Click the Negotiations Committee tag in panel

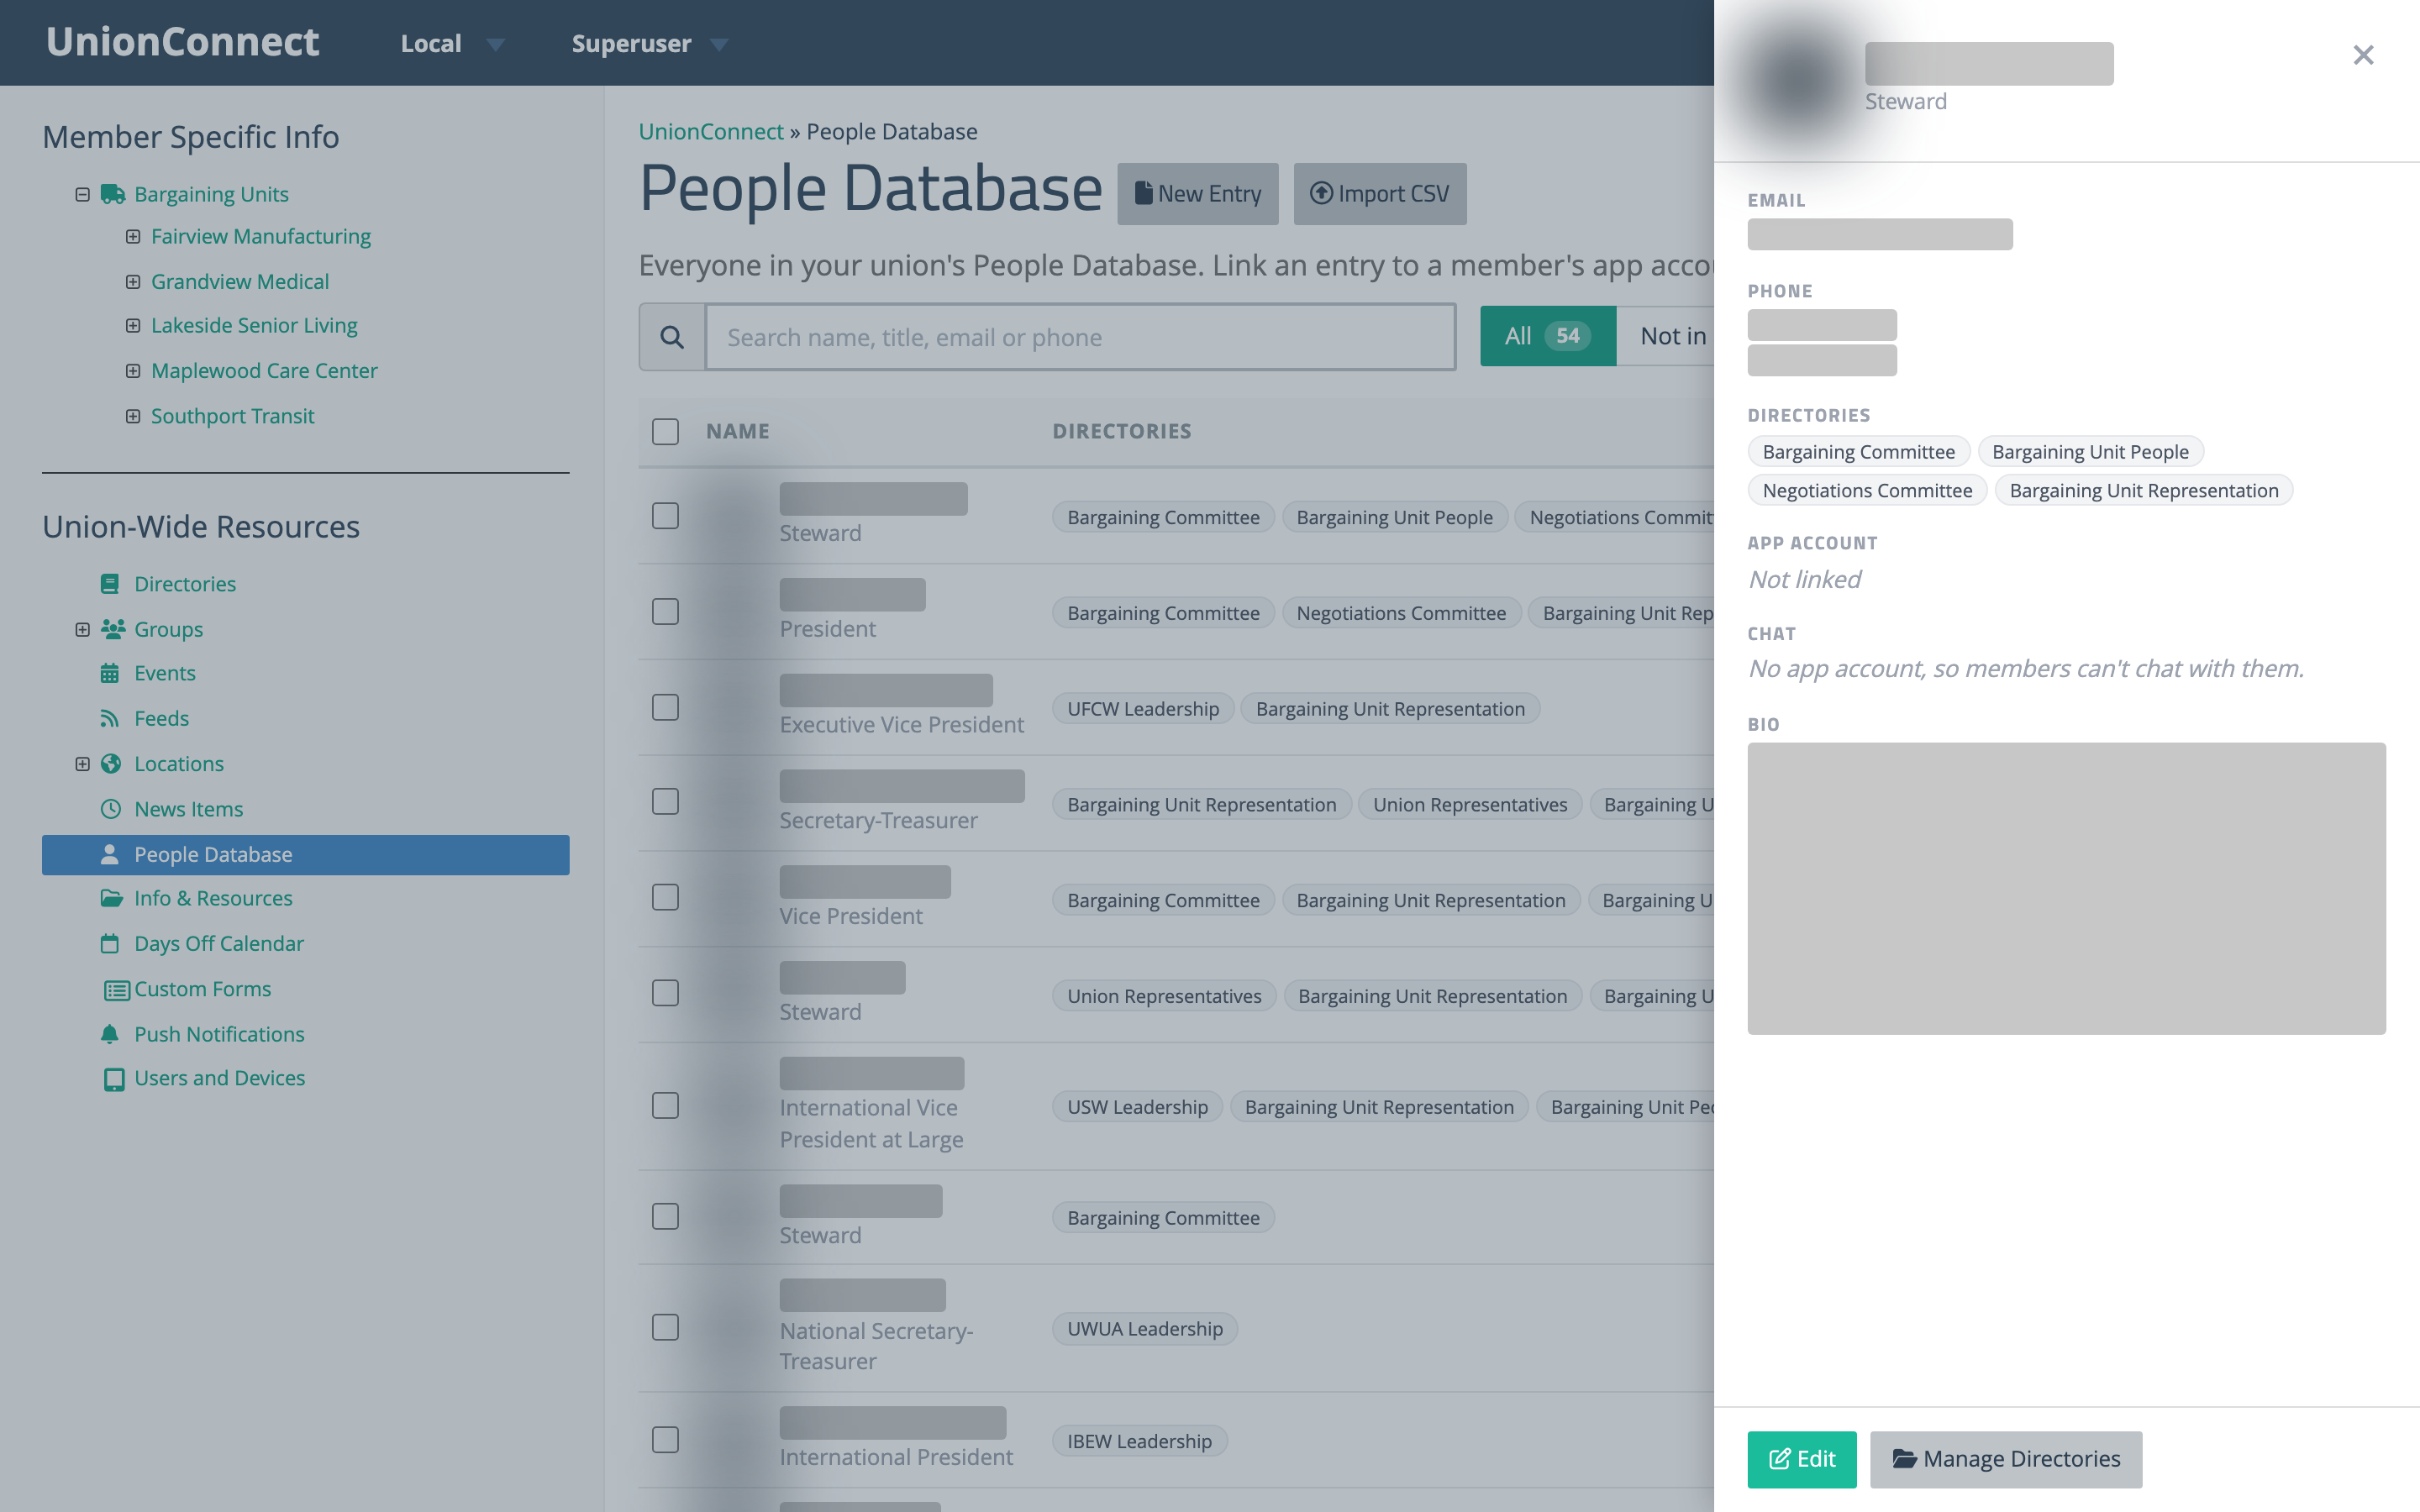[x=1867, y=490]
